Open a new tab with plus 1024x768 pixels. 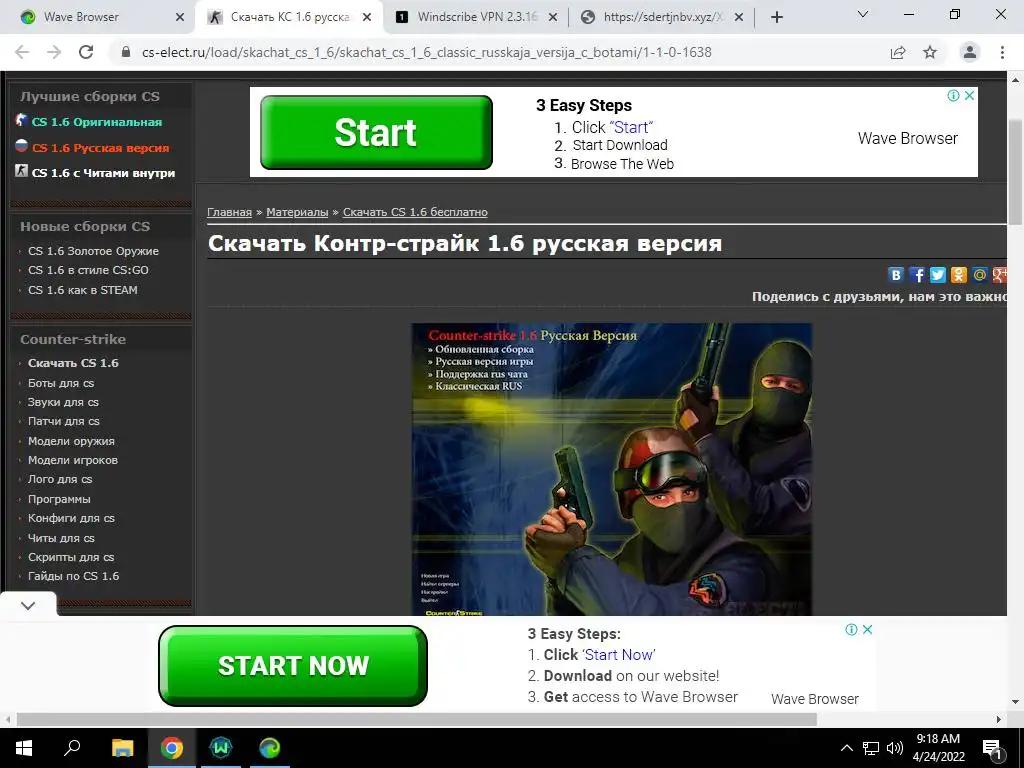tap(776, 18)
